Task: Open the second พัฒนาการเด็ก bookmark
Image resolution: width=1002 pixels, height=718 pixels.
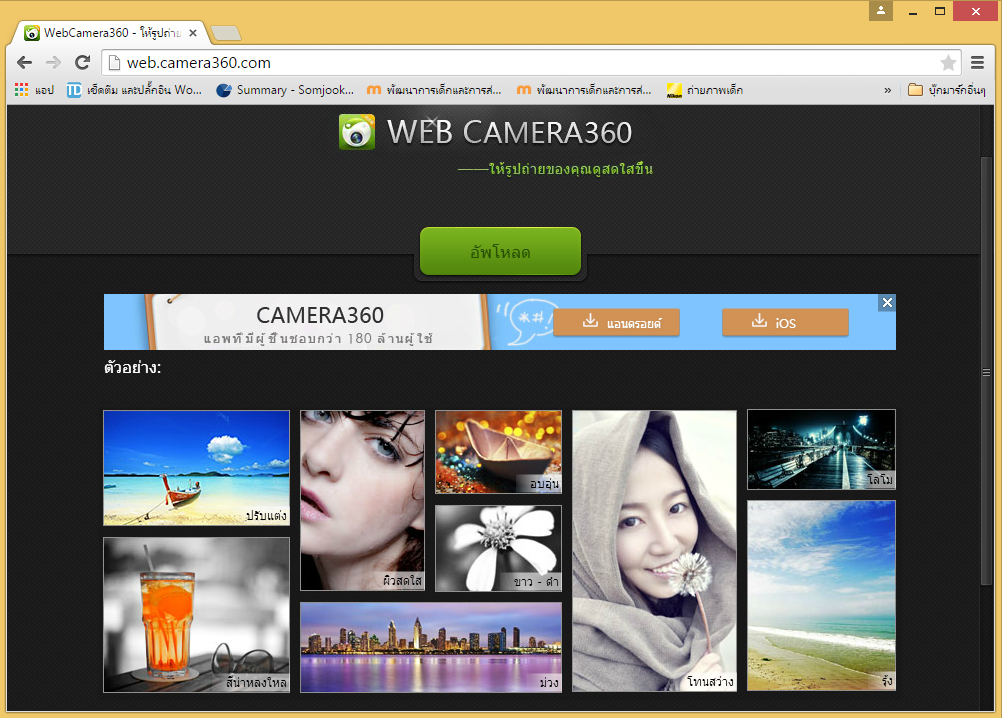Action: click(x=584, y=90)
